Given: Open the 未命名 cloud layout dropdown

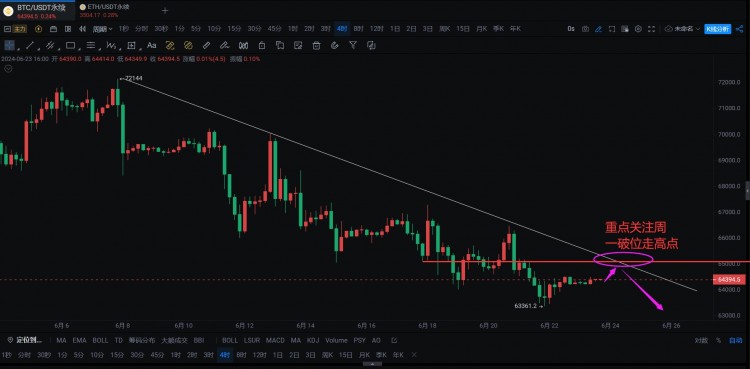Looking at the screenshot, I should 683,29.
